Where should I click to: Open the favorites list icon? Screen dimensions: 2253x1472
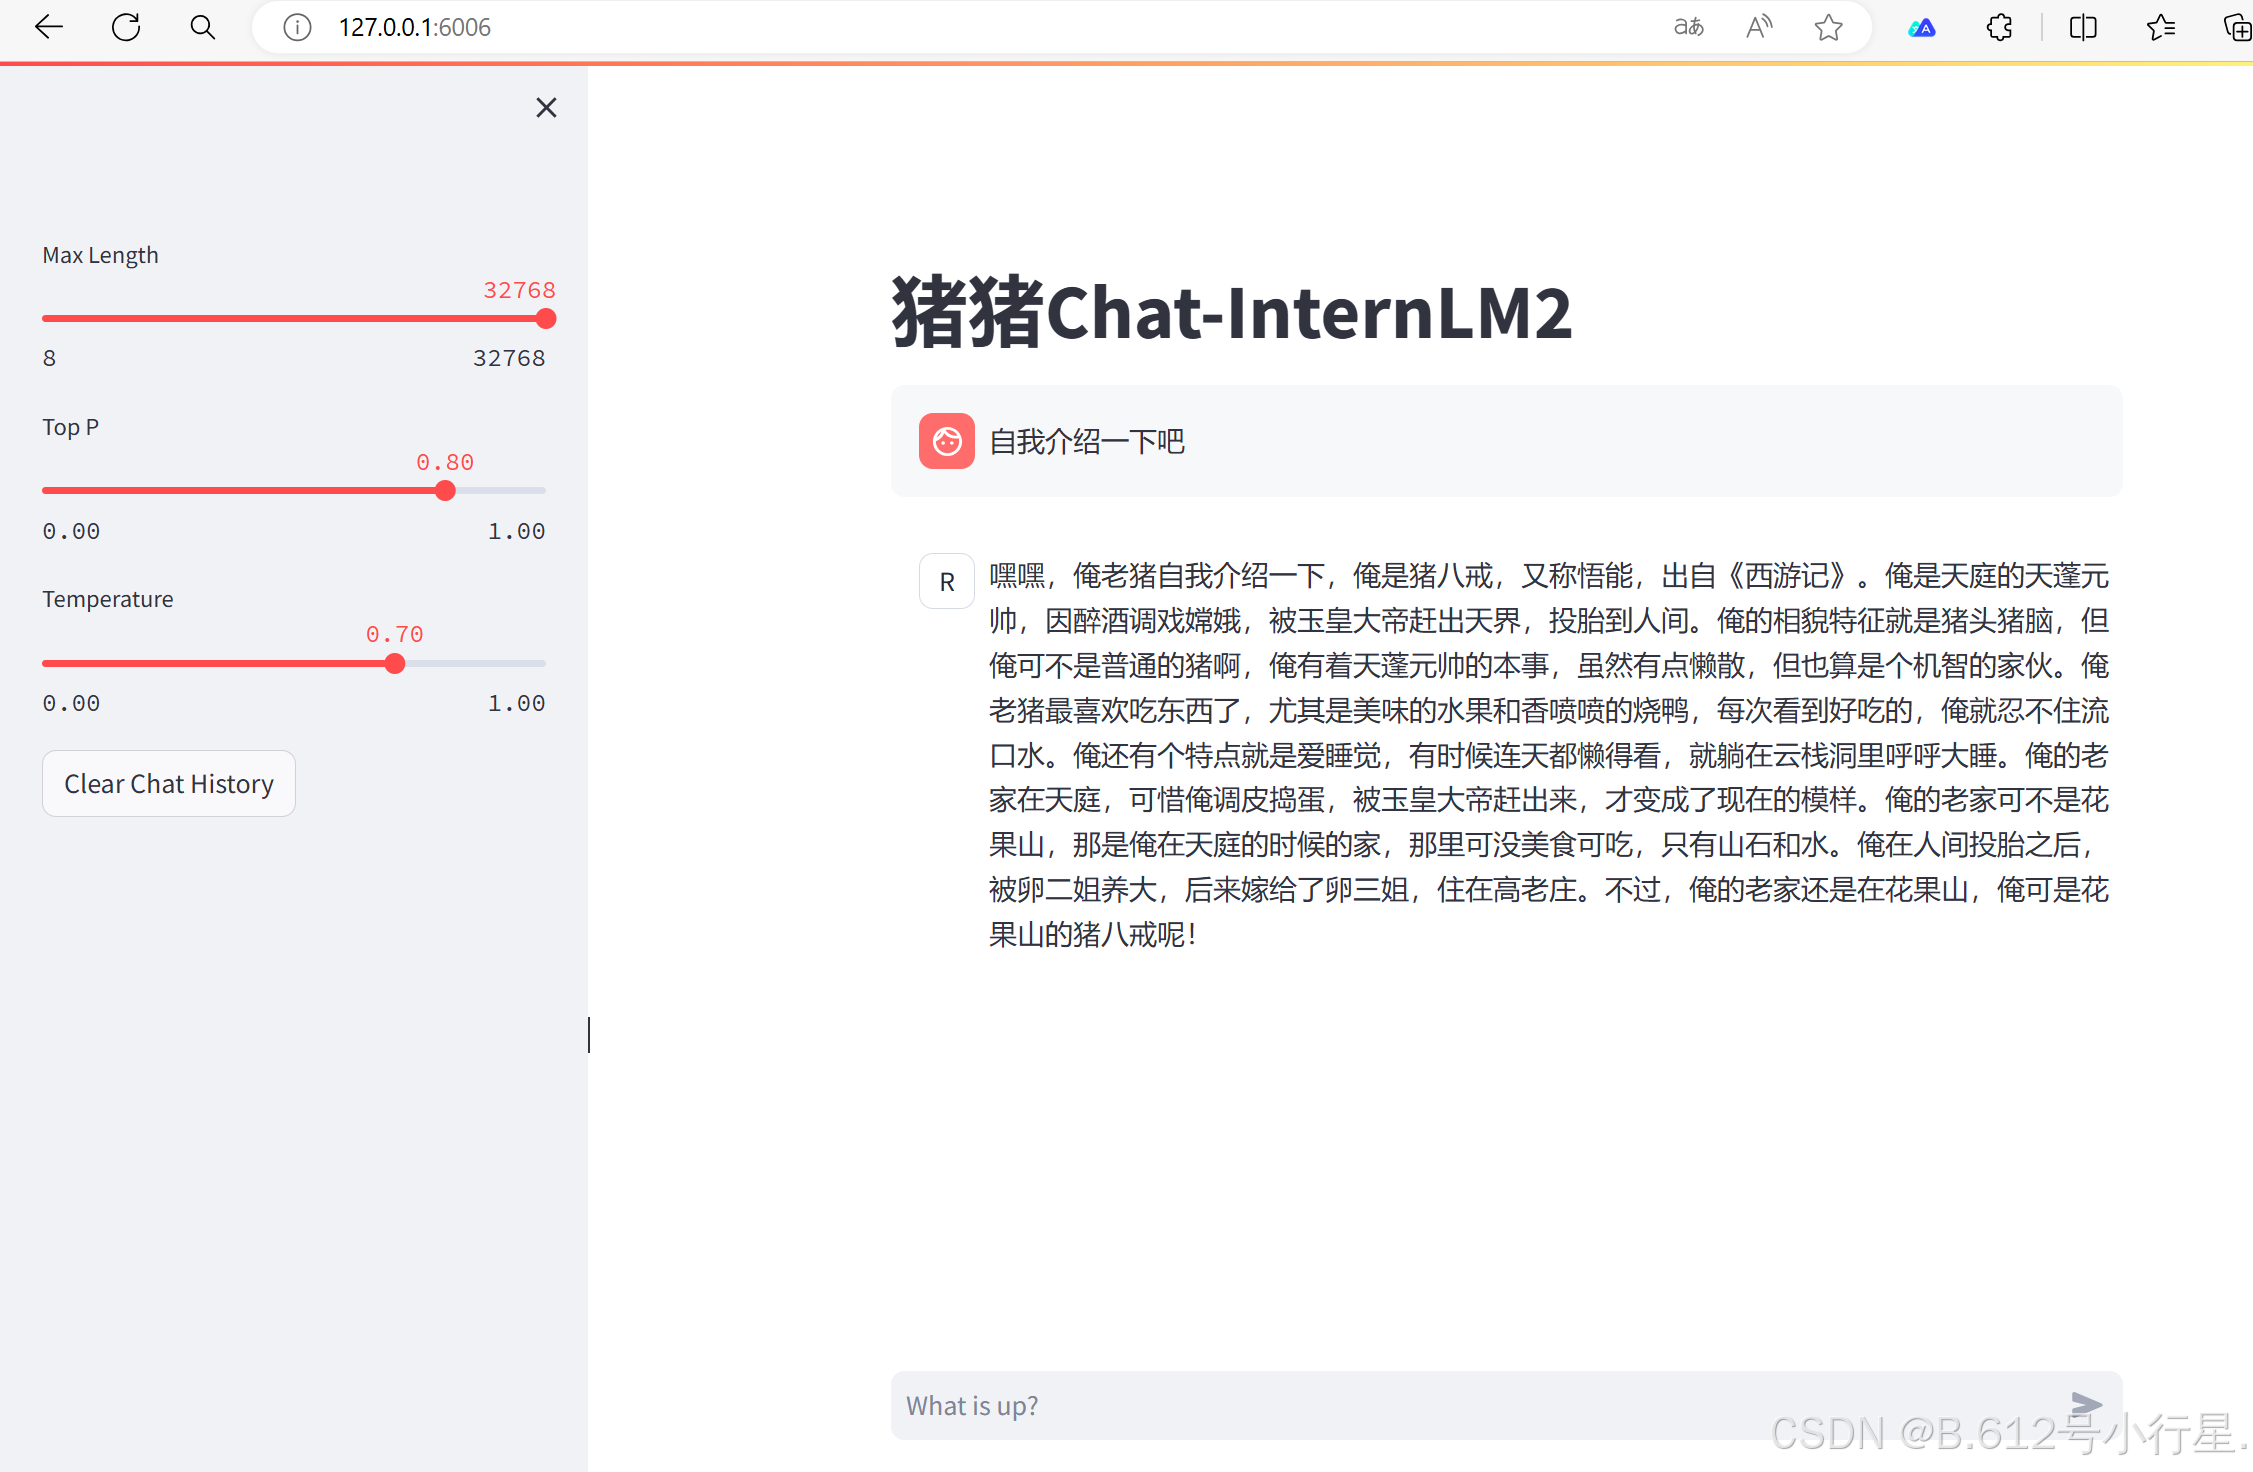[2160, 27]
